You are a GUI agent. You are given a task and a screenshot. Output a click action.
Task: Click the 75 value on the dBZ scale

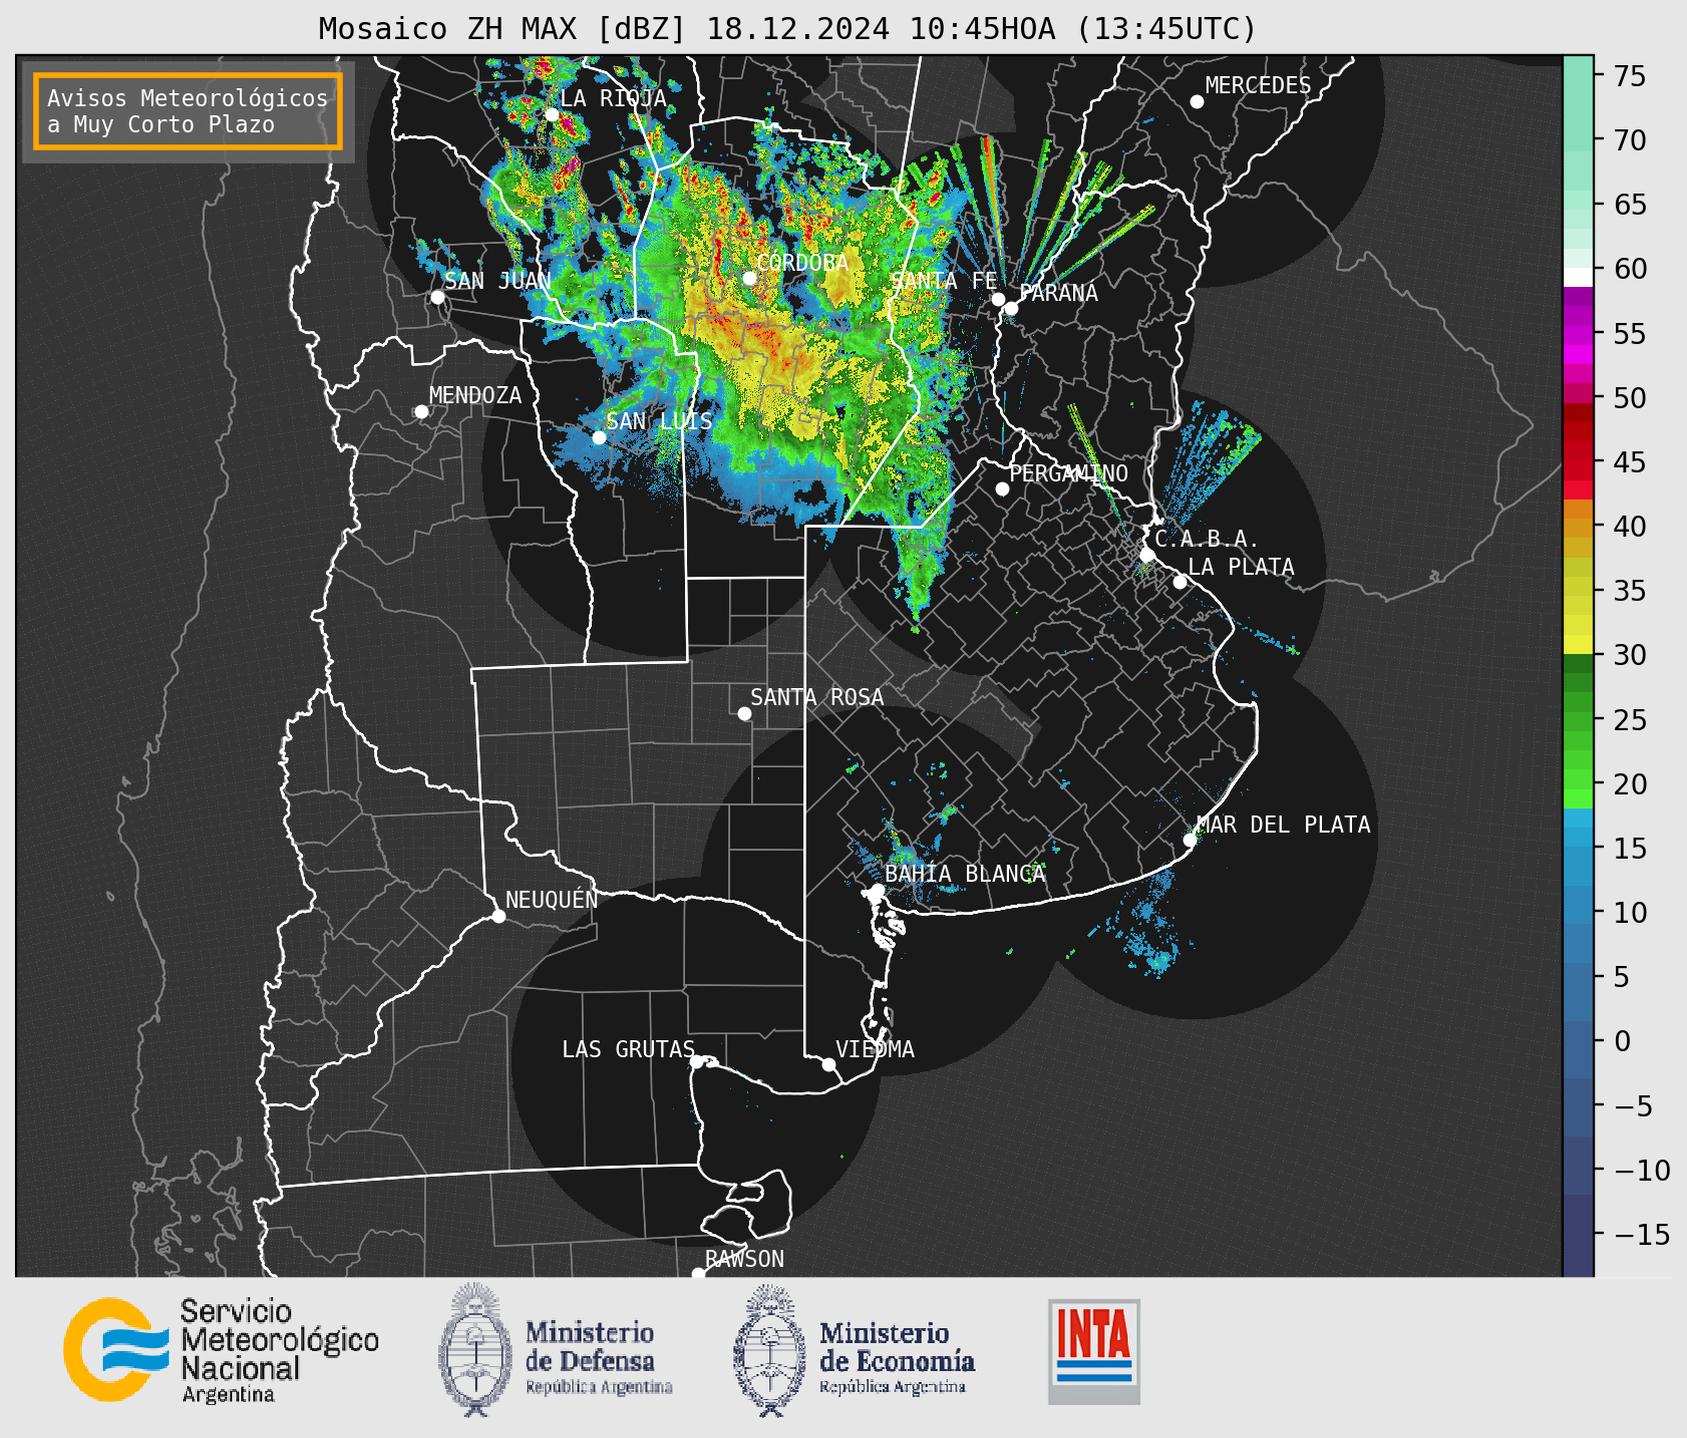pos(1629,77)
